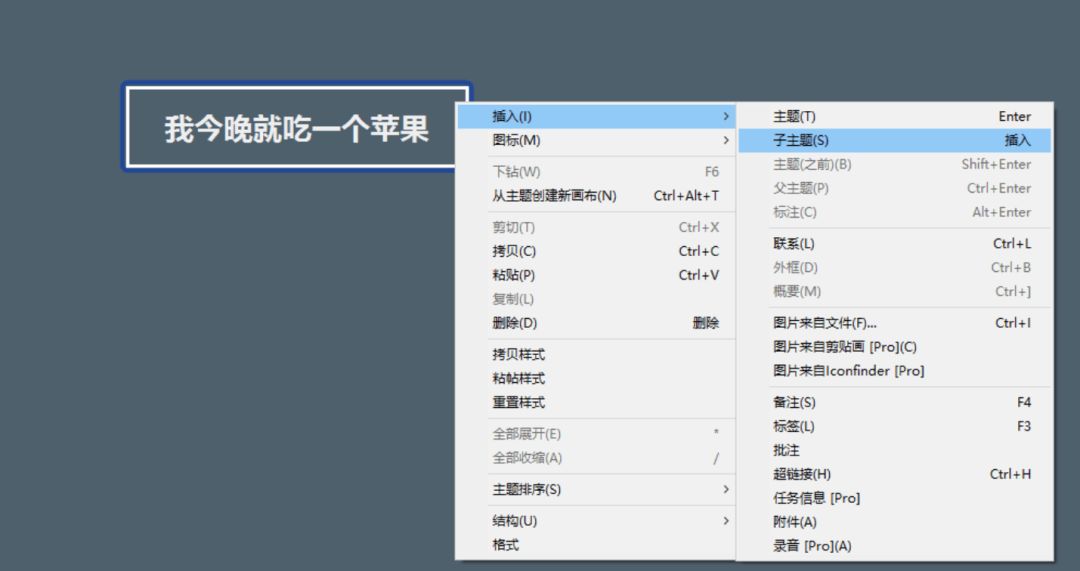This screenshot has width=1080, height=571.
Task: Expand the 结构(U) submenu
Action: 596,521
